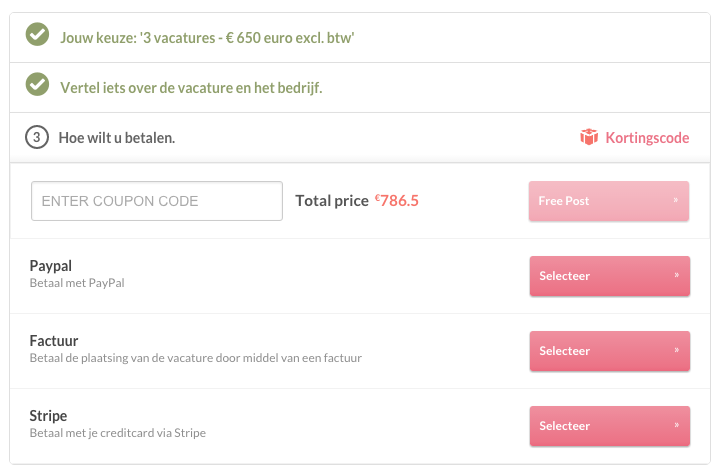Viewport: 721px width, 475px height.
Task: Expand the "Vertel iets over de vacature" step
Action: tap(191, 87)
